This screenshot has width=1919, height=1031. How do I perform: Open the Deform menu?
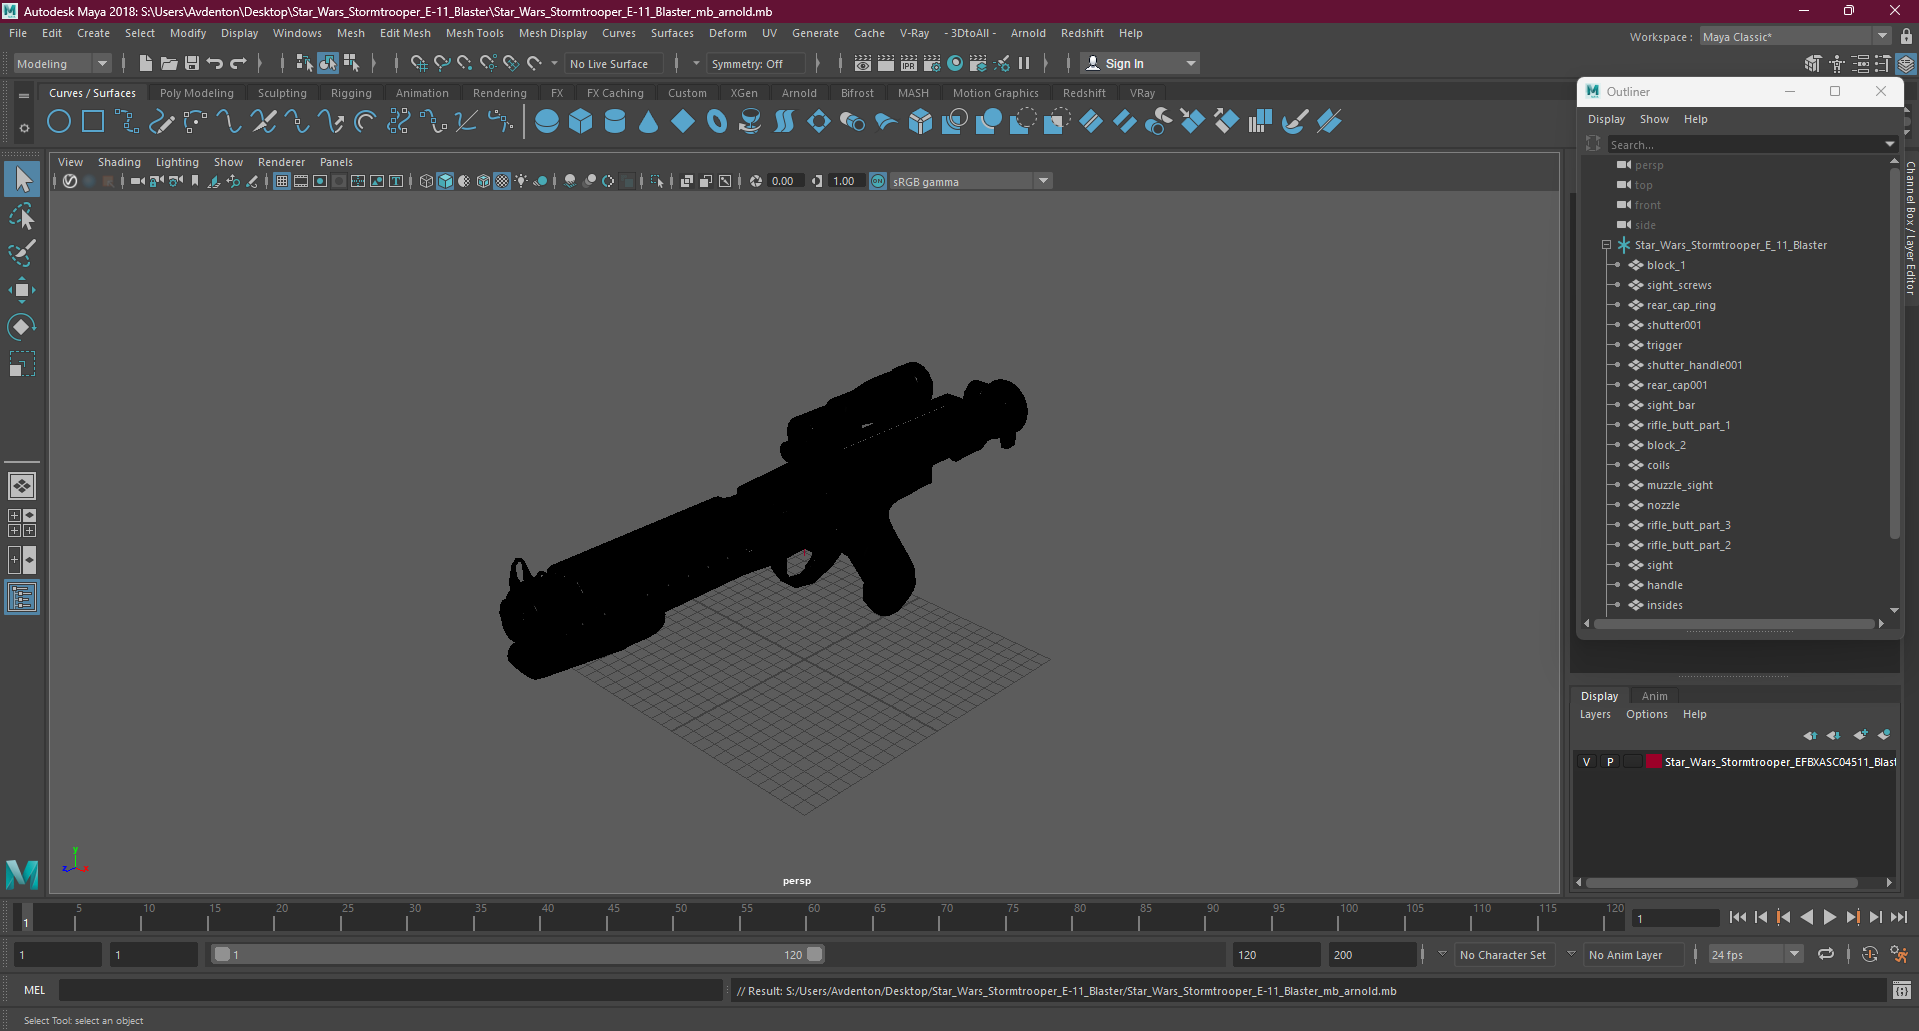point(727,33)
